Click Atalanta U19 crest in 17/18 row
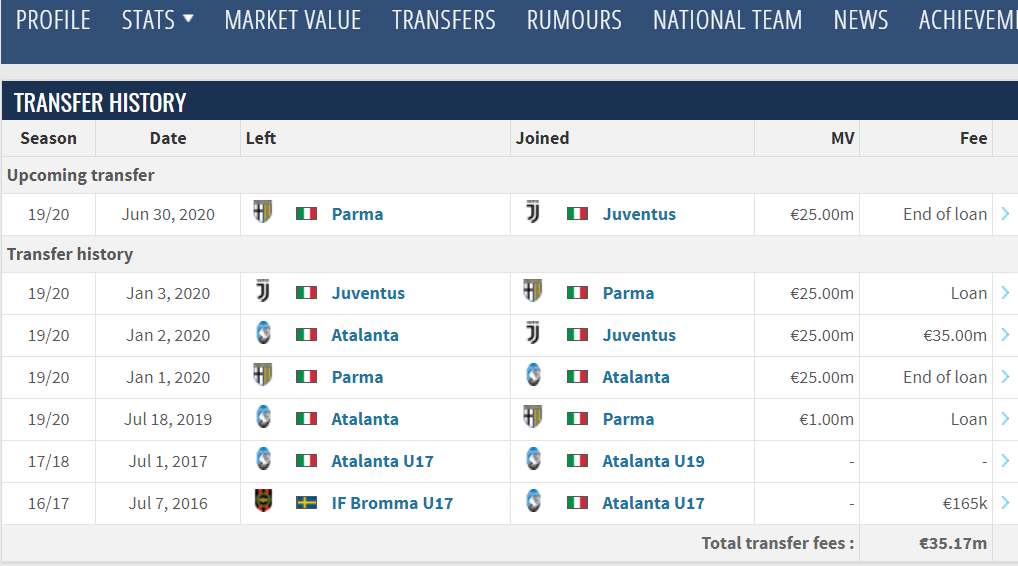 click(x=533, y=459)
